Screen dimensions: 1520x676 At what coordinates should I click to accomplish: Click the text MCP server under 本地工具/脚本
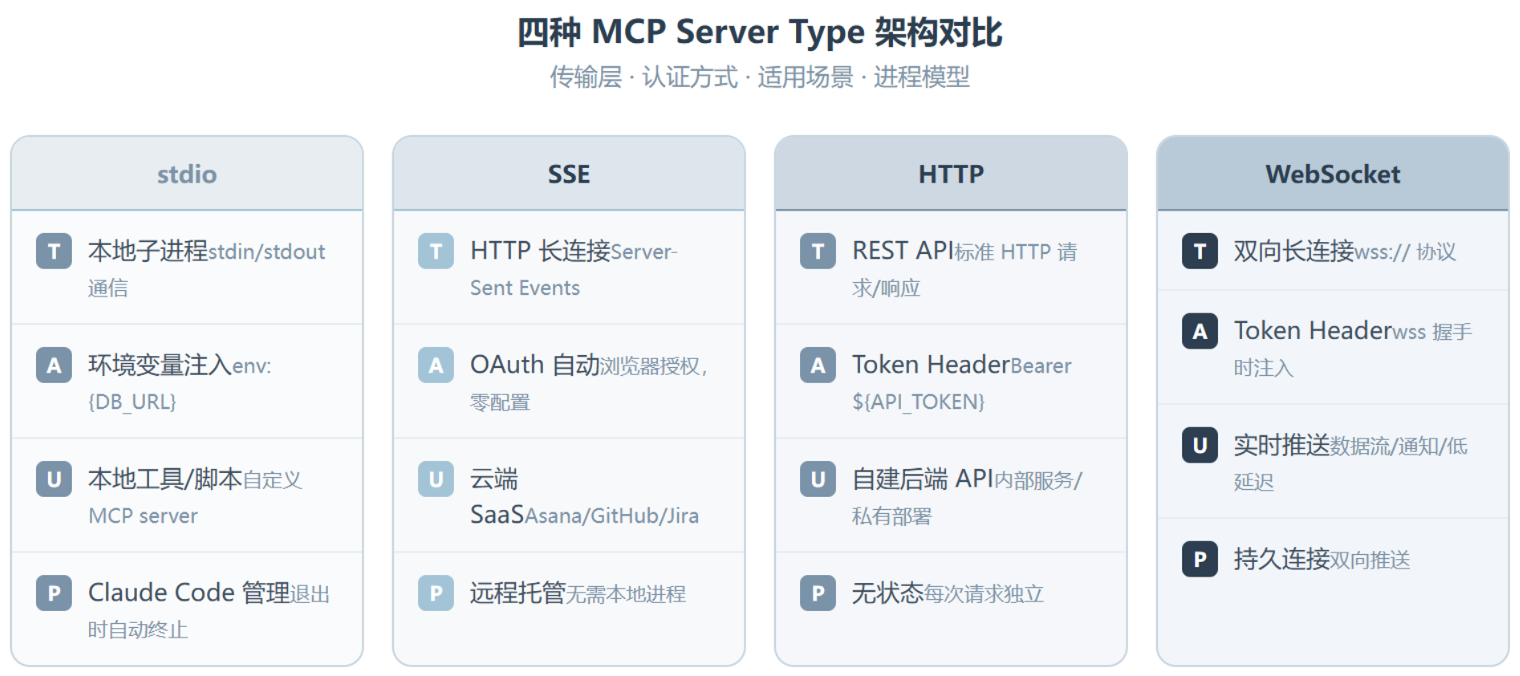click(x=143, y=516)
